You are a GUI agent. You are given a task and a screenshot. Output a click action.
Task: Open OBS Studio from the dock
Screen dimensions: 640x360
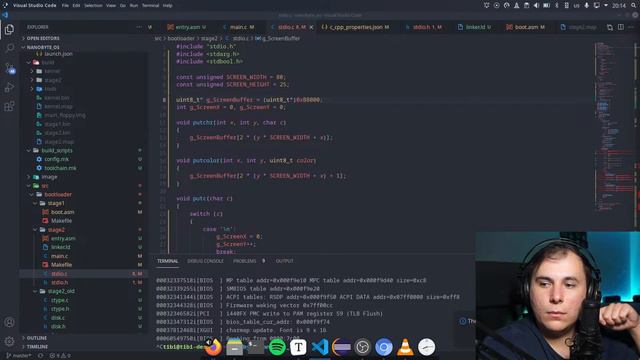pos(362,347)
